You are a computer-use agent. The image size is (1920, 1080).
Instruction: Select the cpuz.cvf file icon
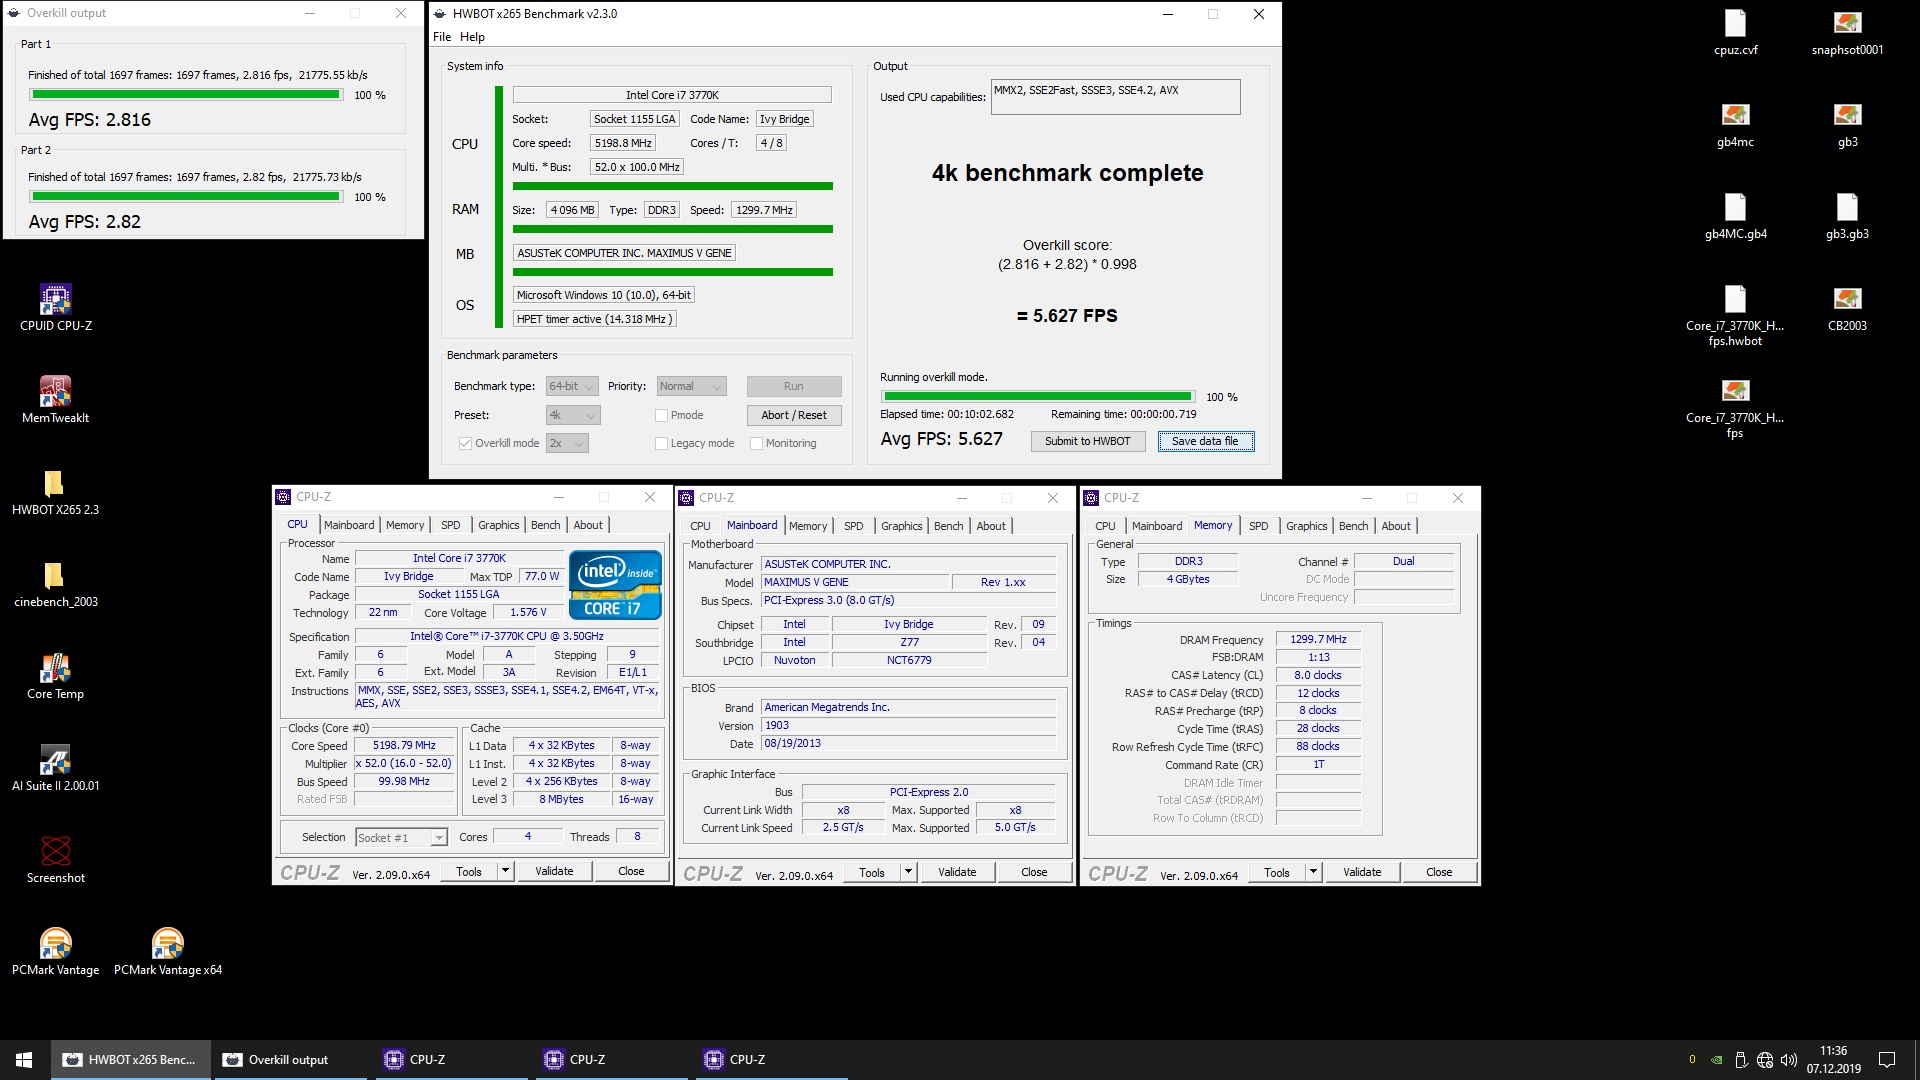click(x=1735, y=32)
